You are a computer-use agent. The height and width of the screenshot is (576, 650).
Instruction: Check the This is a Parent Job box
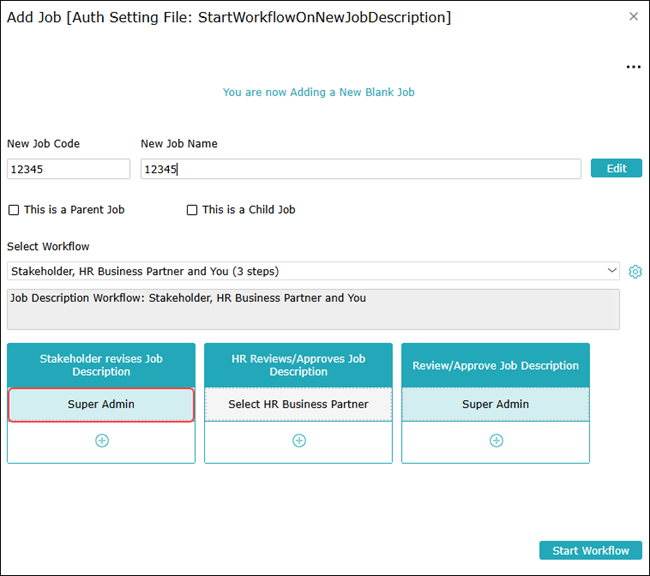click(14, 210)
